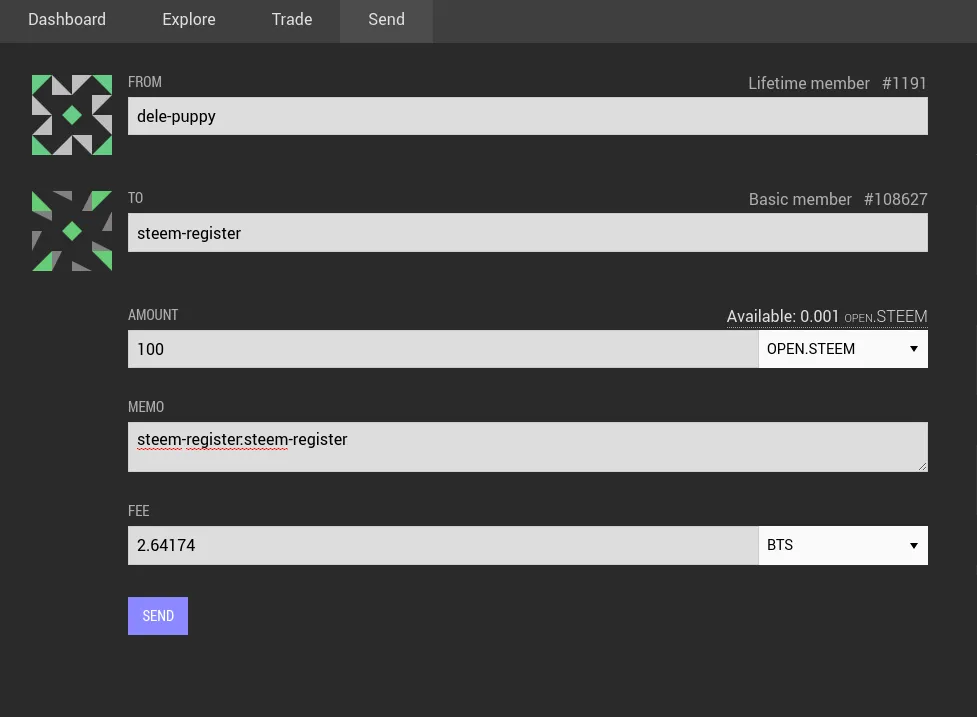Click the Lifetime member #1191 label
The height and width of the screenshot is (717, 977).
[837, 83]
